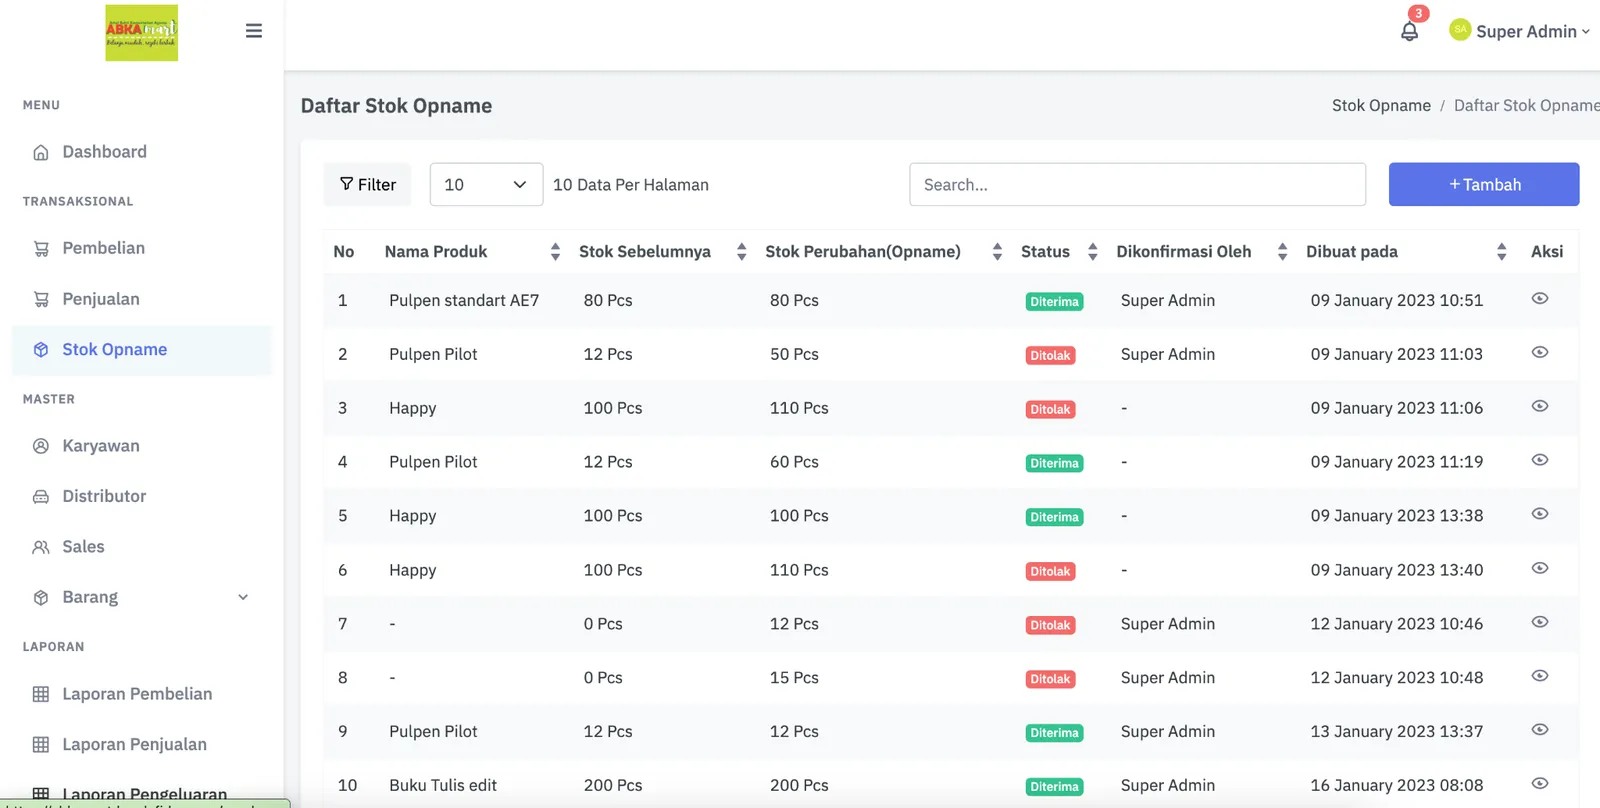Viewport: 1600px width, 808px height.
Task: Click the "Buku Tulis edit" product name
Action: (x=443, y=785)
